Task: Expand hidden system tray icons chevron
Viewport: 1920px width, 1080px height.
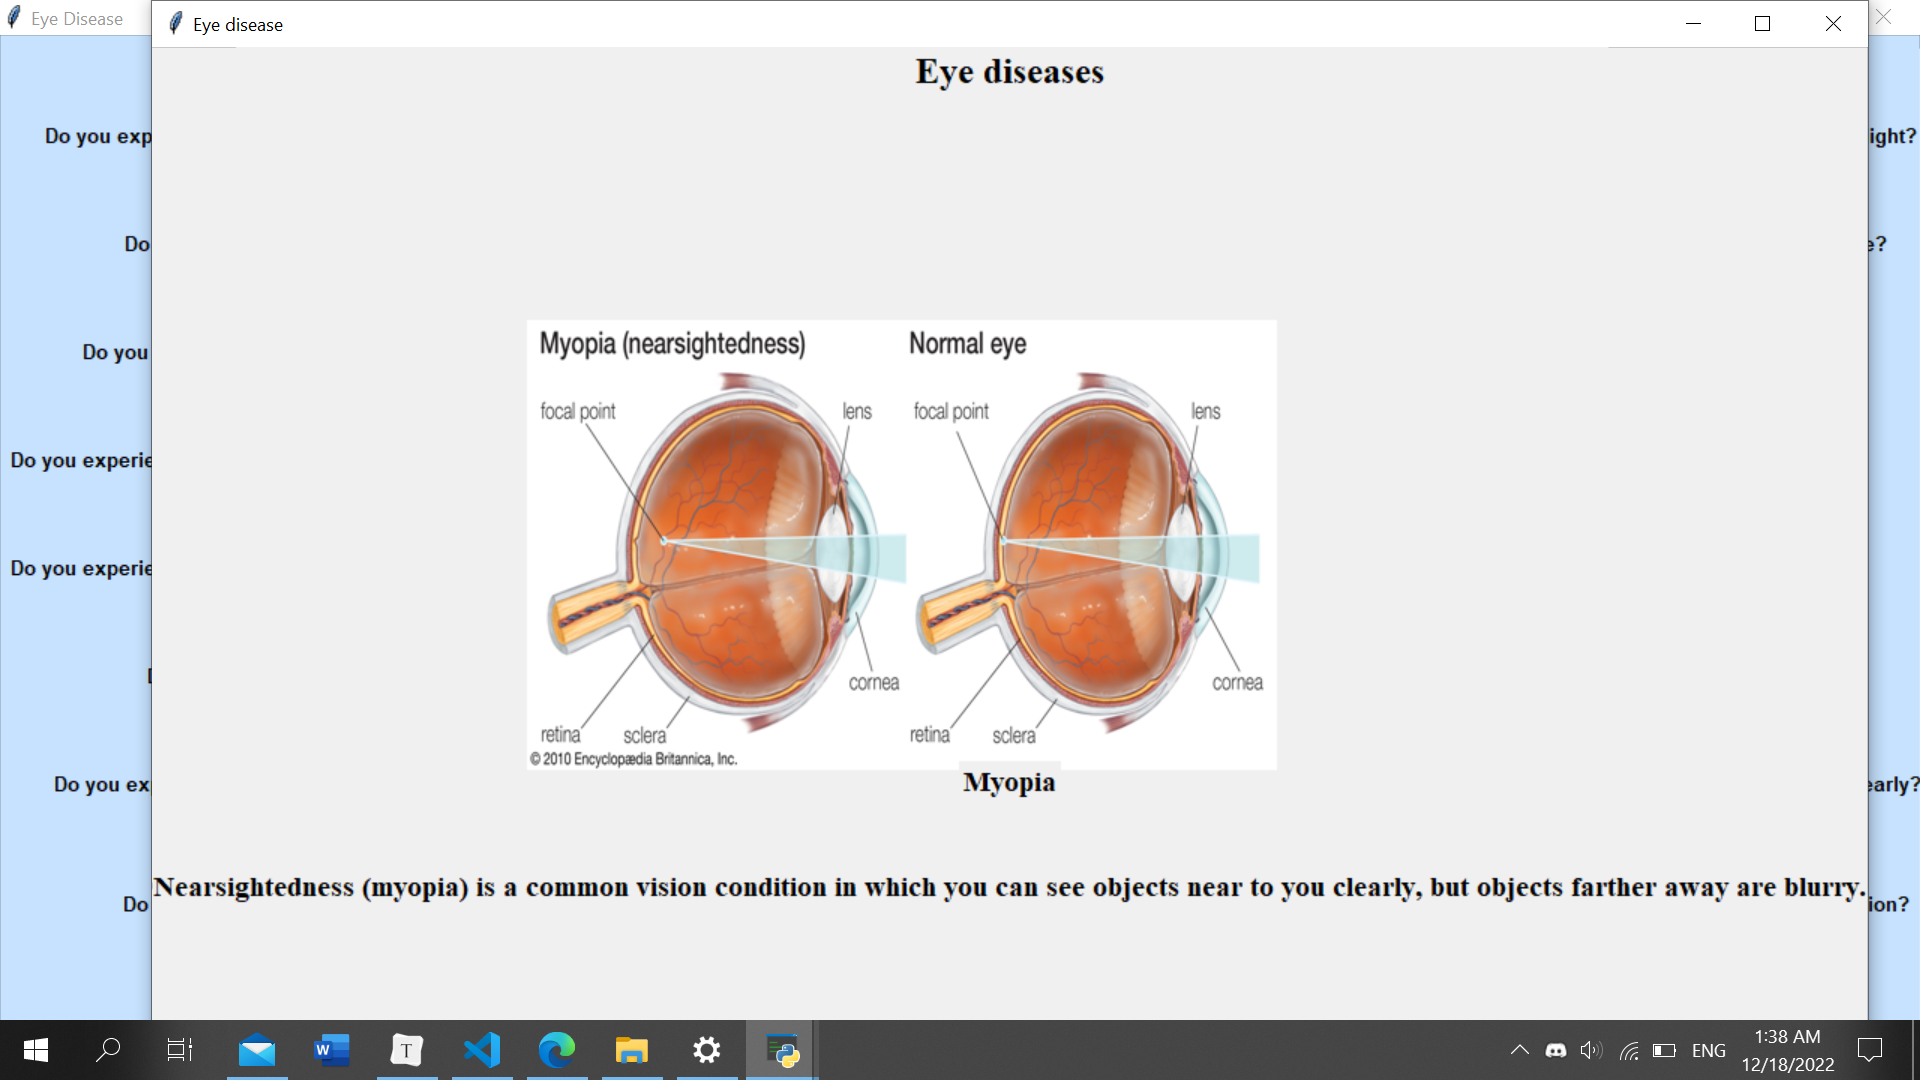Action: point(1519,1050)
